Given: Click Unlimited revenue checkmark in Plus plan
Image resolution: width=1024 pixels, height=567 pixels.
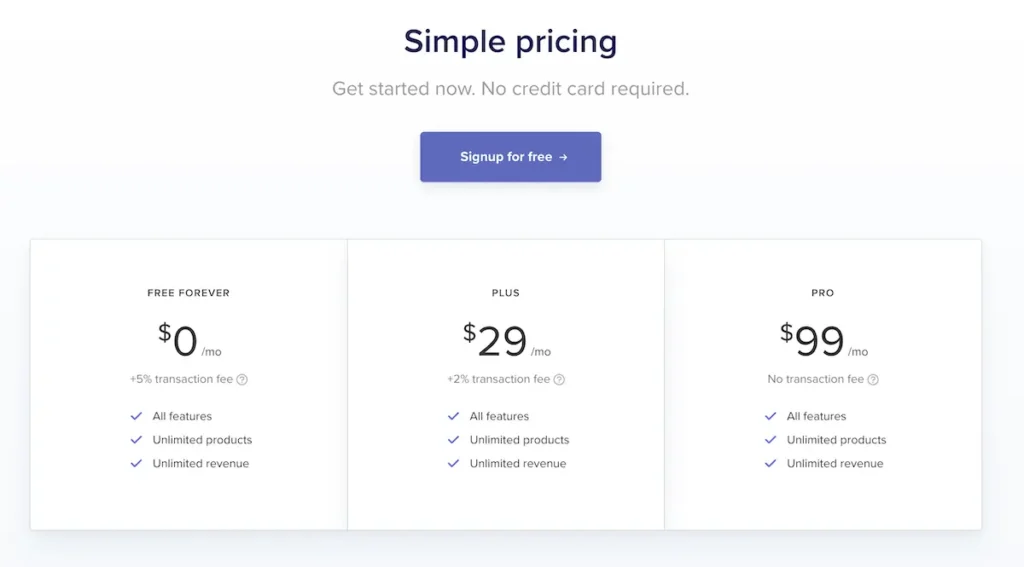Looking at the screenshot, I should point(453,464).
